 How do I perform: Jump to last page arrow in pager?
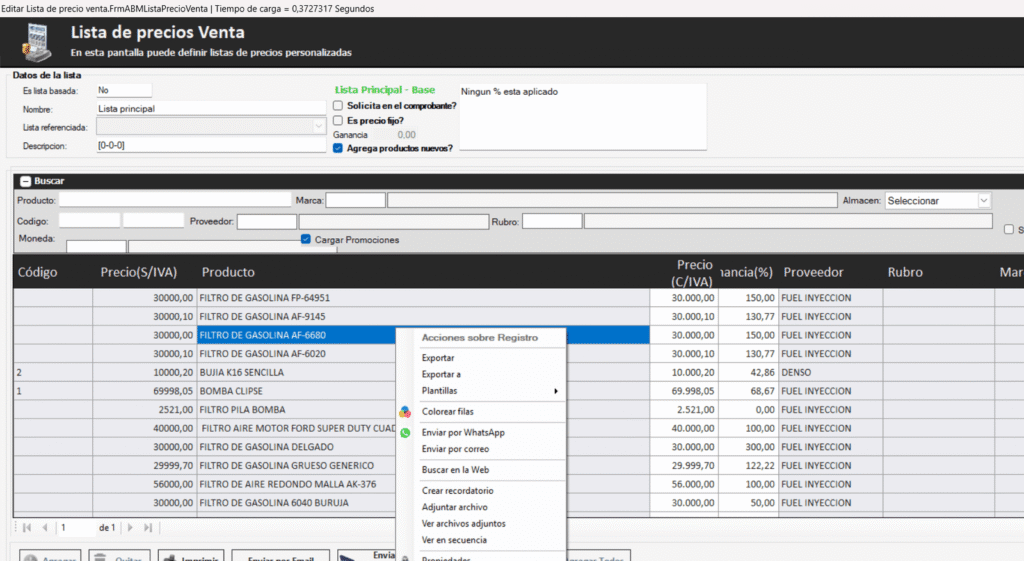pyautogui.click(x=148, y=527)
